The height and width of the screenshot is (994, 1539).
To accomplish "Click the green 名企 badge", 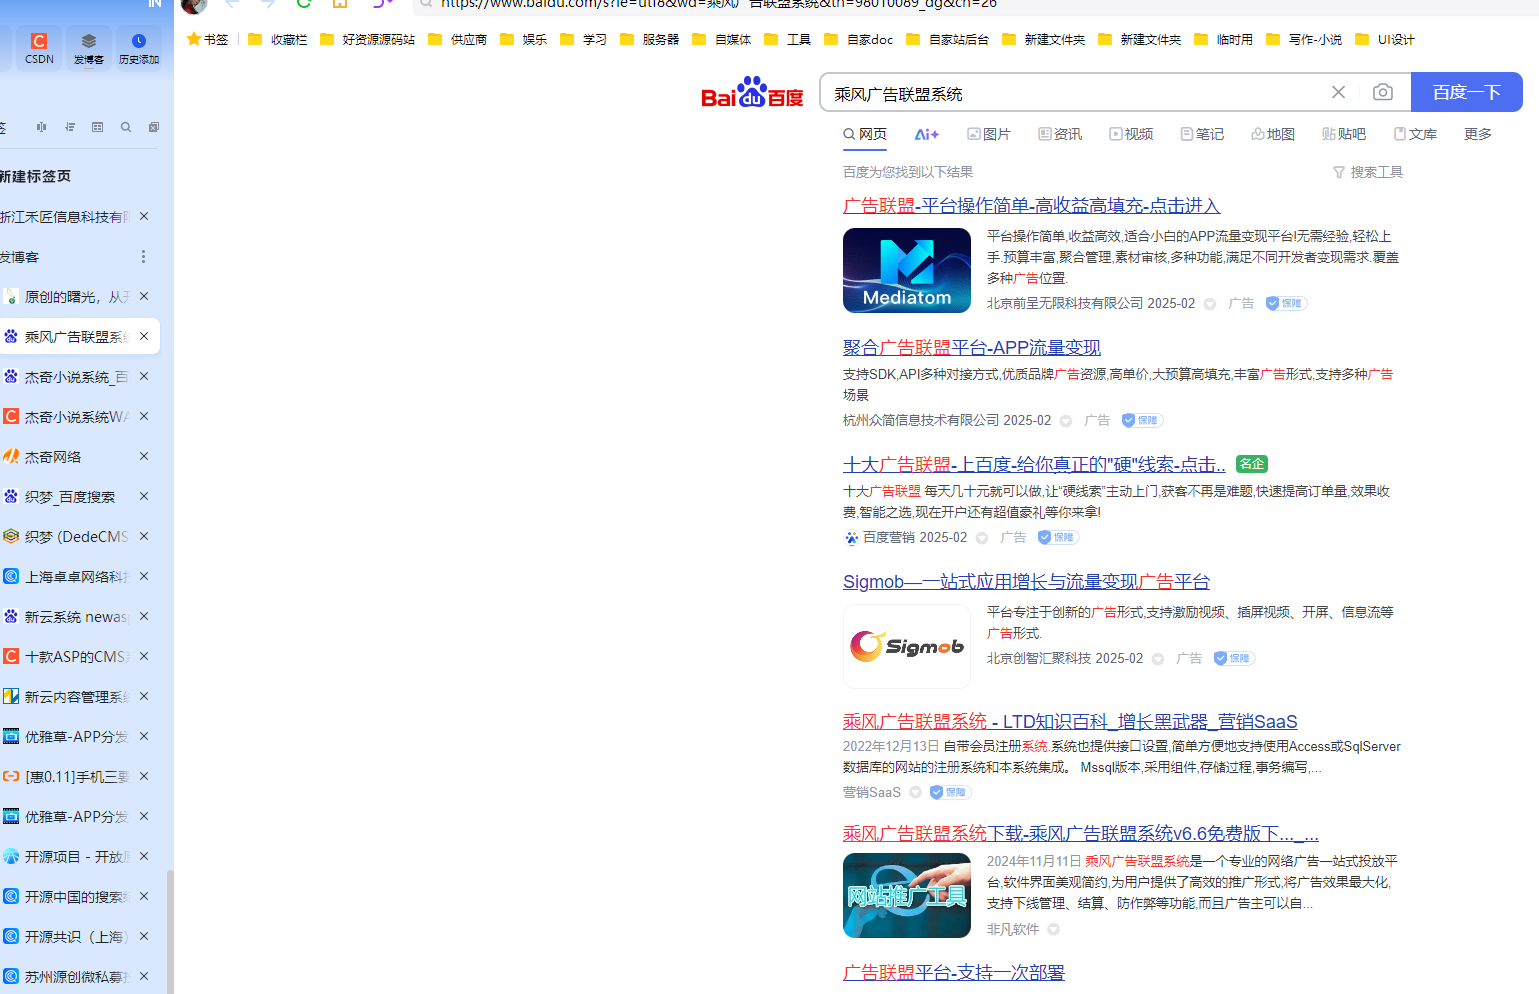I will 1252,464.
